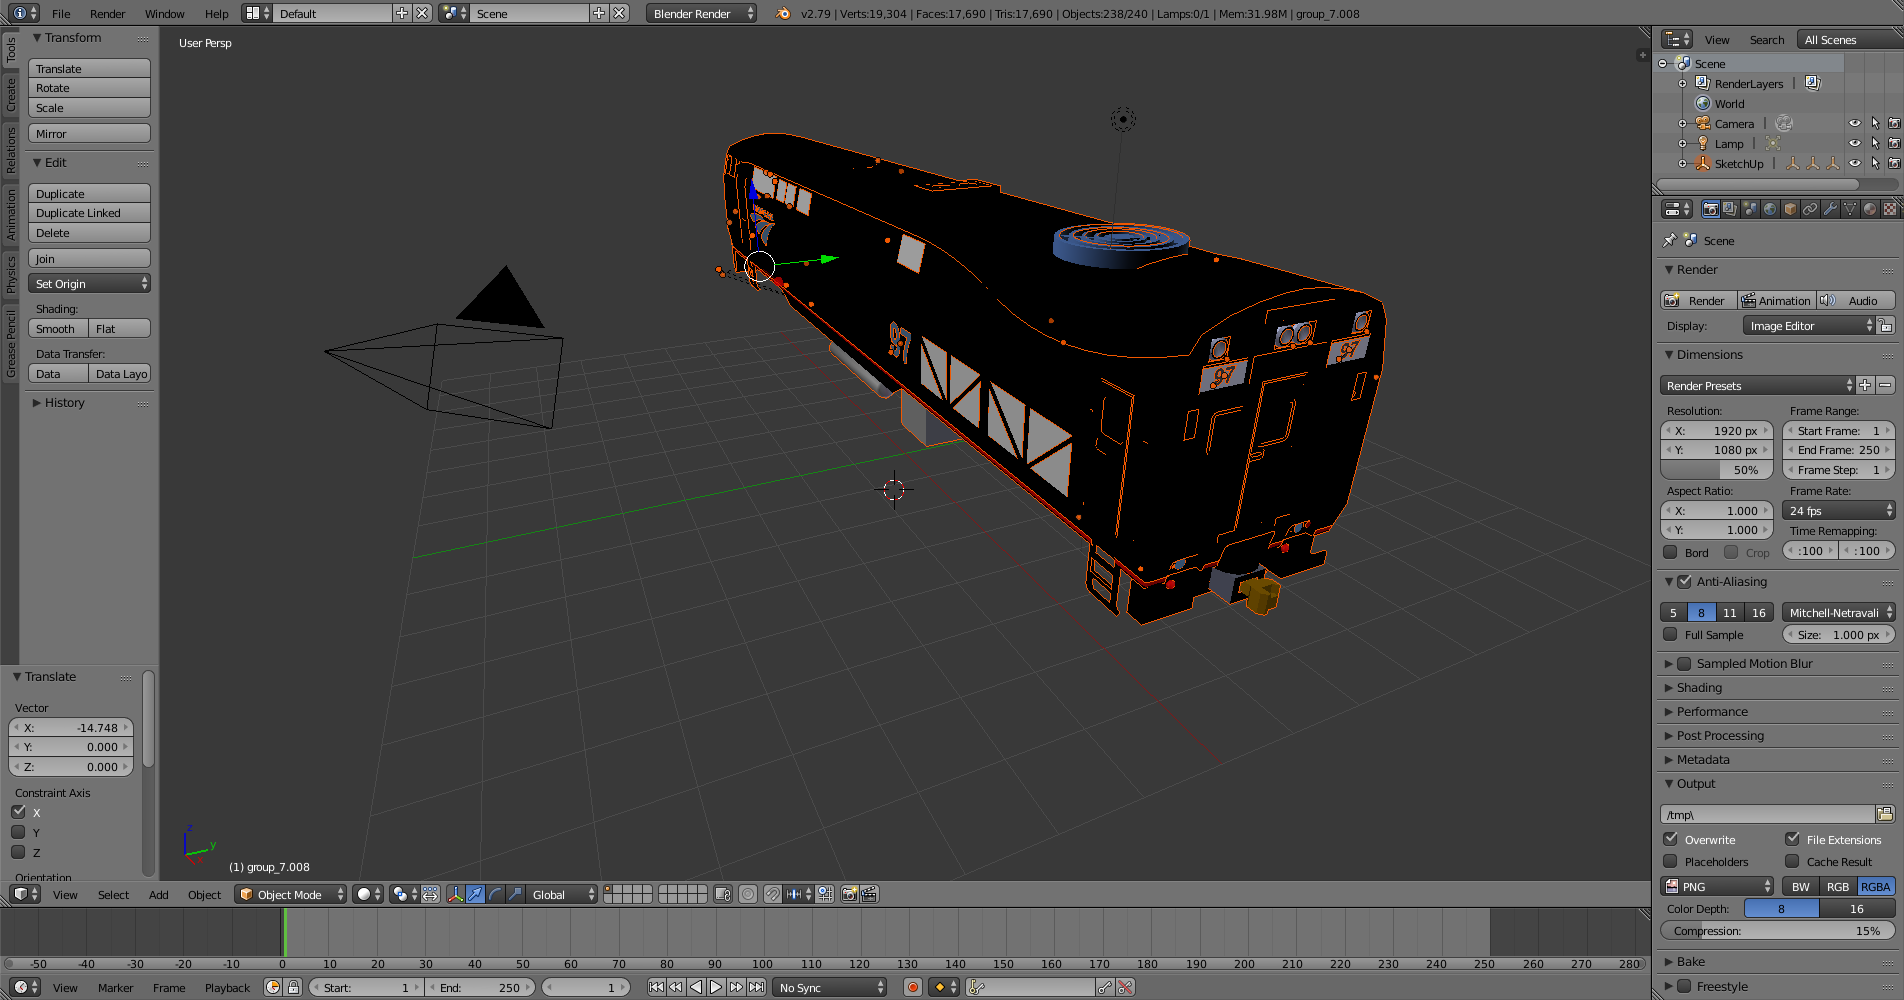The width and height of the screenshot is (1904, 1000).
Task: Click the Smooth shading button
Action: 58,329
